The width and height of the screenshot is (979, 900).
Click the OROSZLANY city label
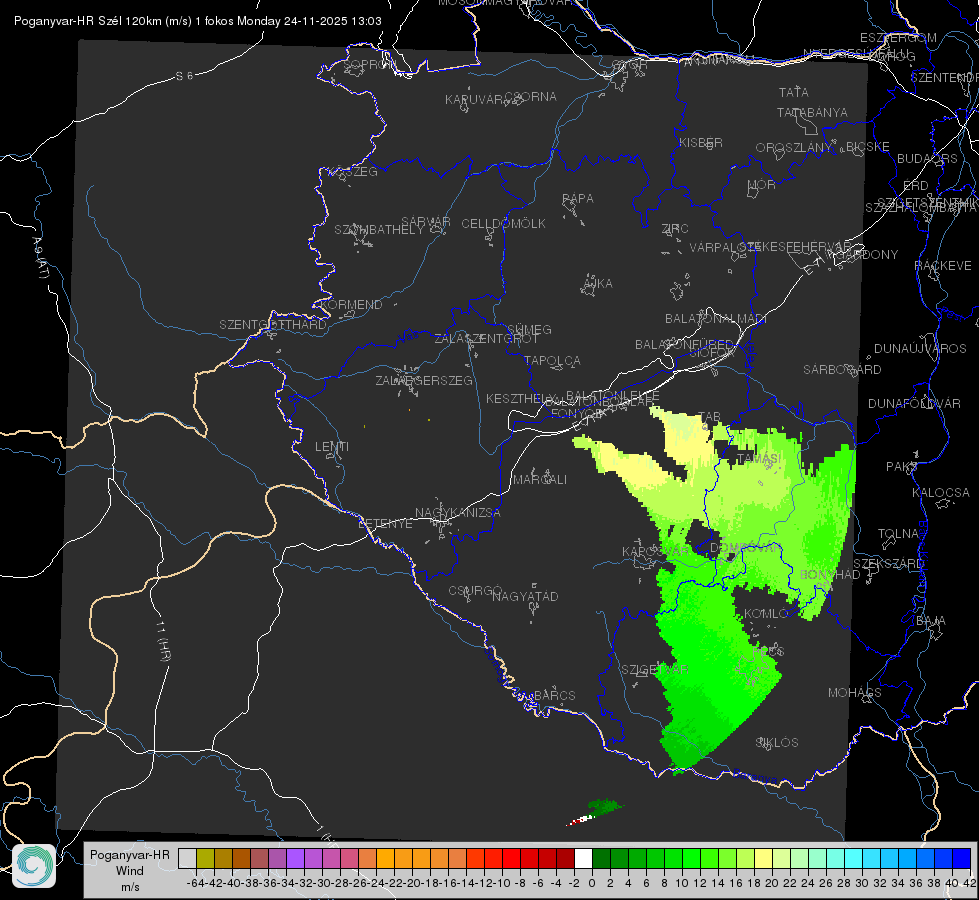(794, 148)
